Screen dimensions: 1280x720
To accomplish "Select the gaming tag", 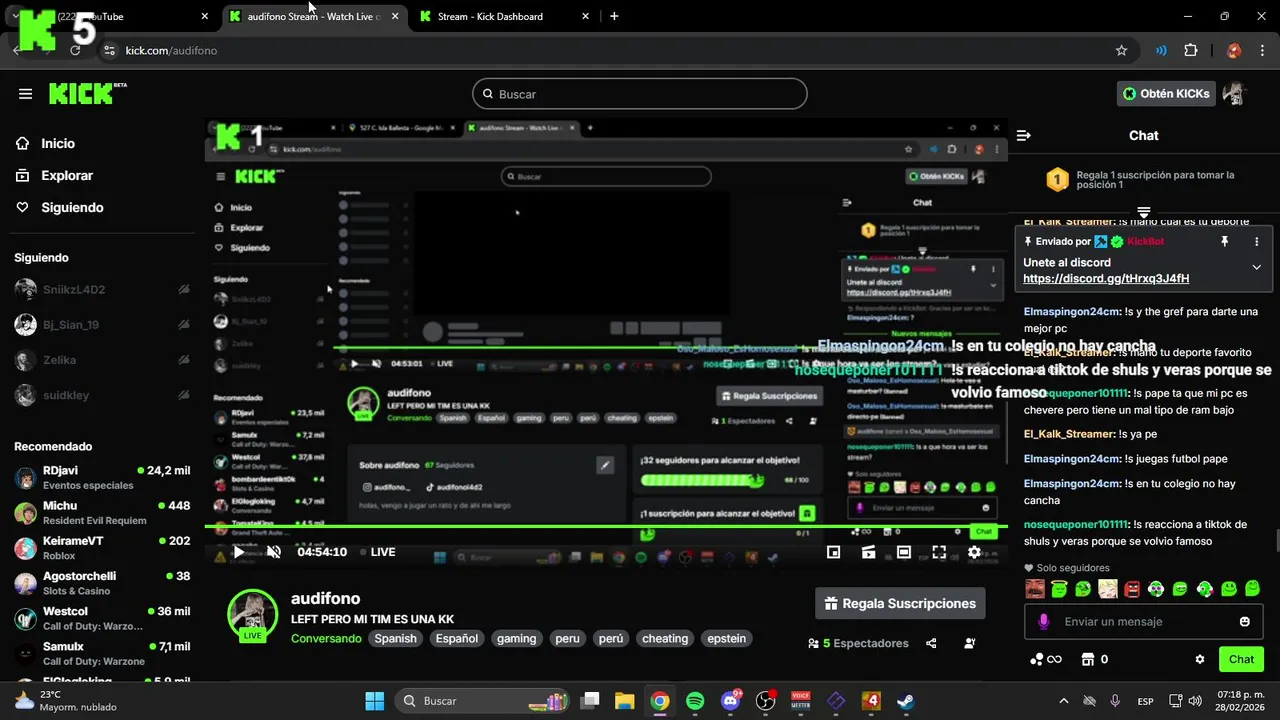I will (x=517, y=639).
